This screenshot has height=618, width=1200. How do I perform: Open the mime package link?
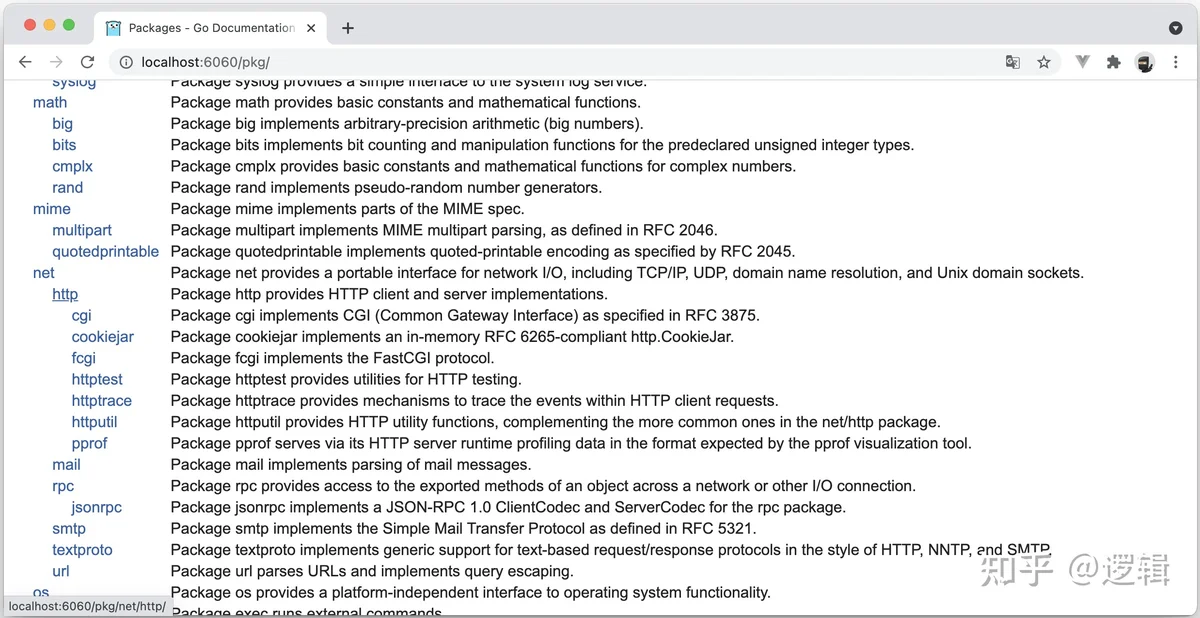52,209
